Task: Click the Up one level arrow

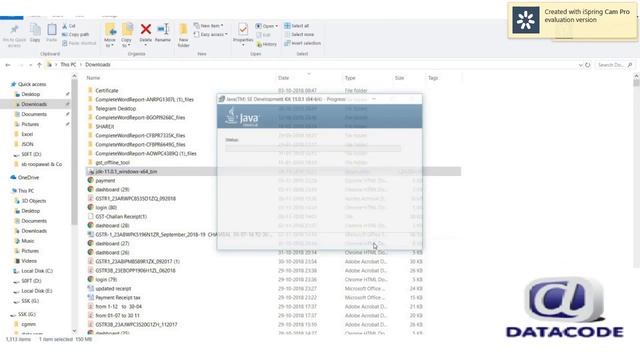Action: pos(39,65)
